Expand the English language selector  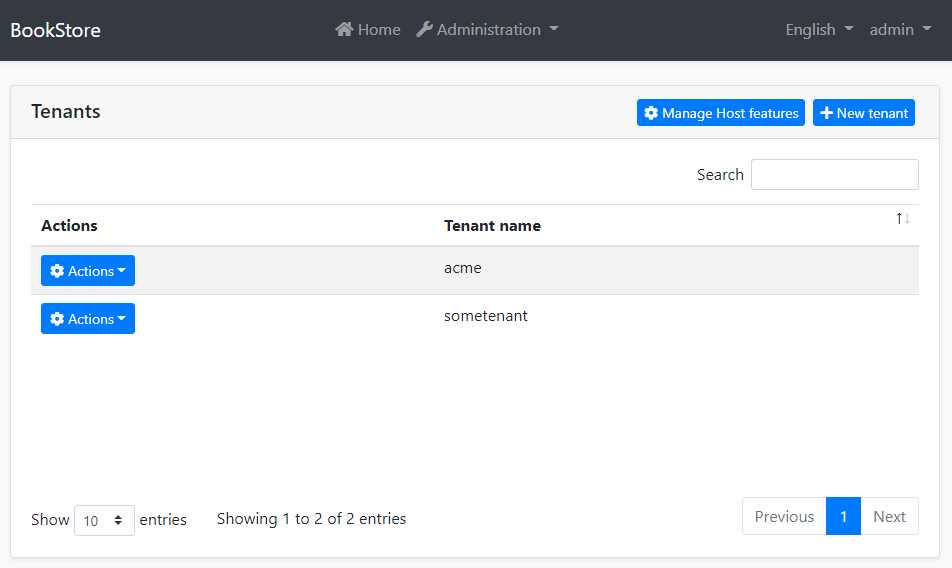[x=819, y=30]
